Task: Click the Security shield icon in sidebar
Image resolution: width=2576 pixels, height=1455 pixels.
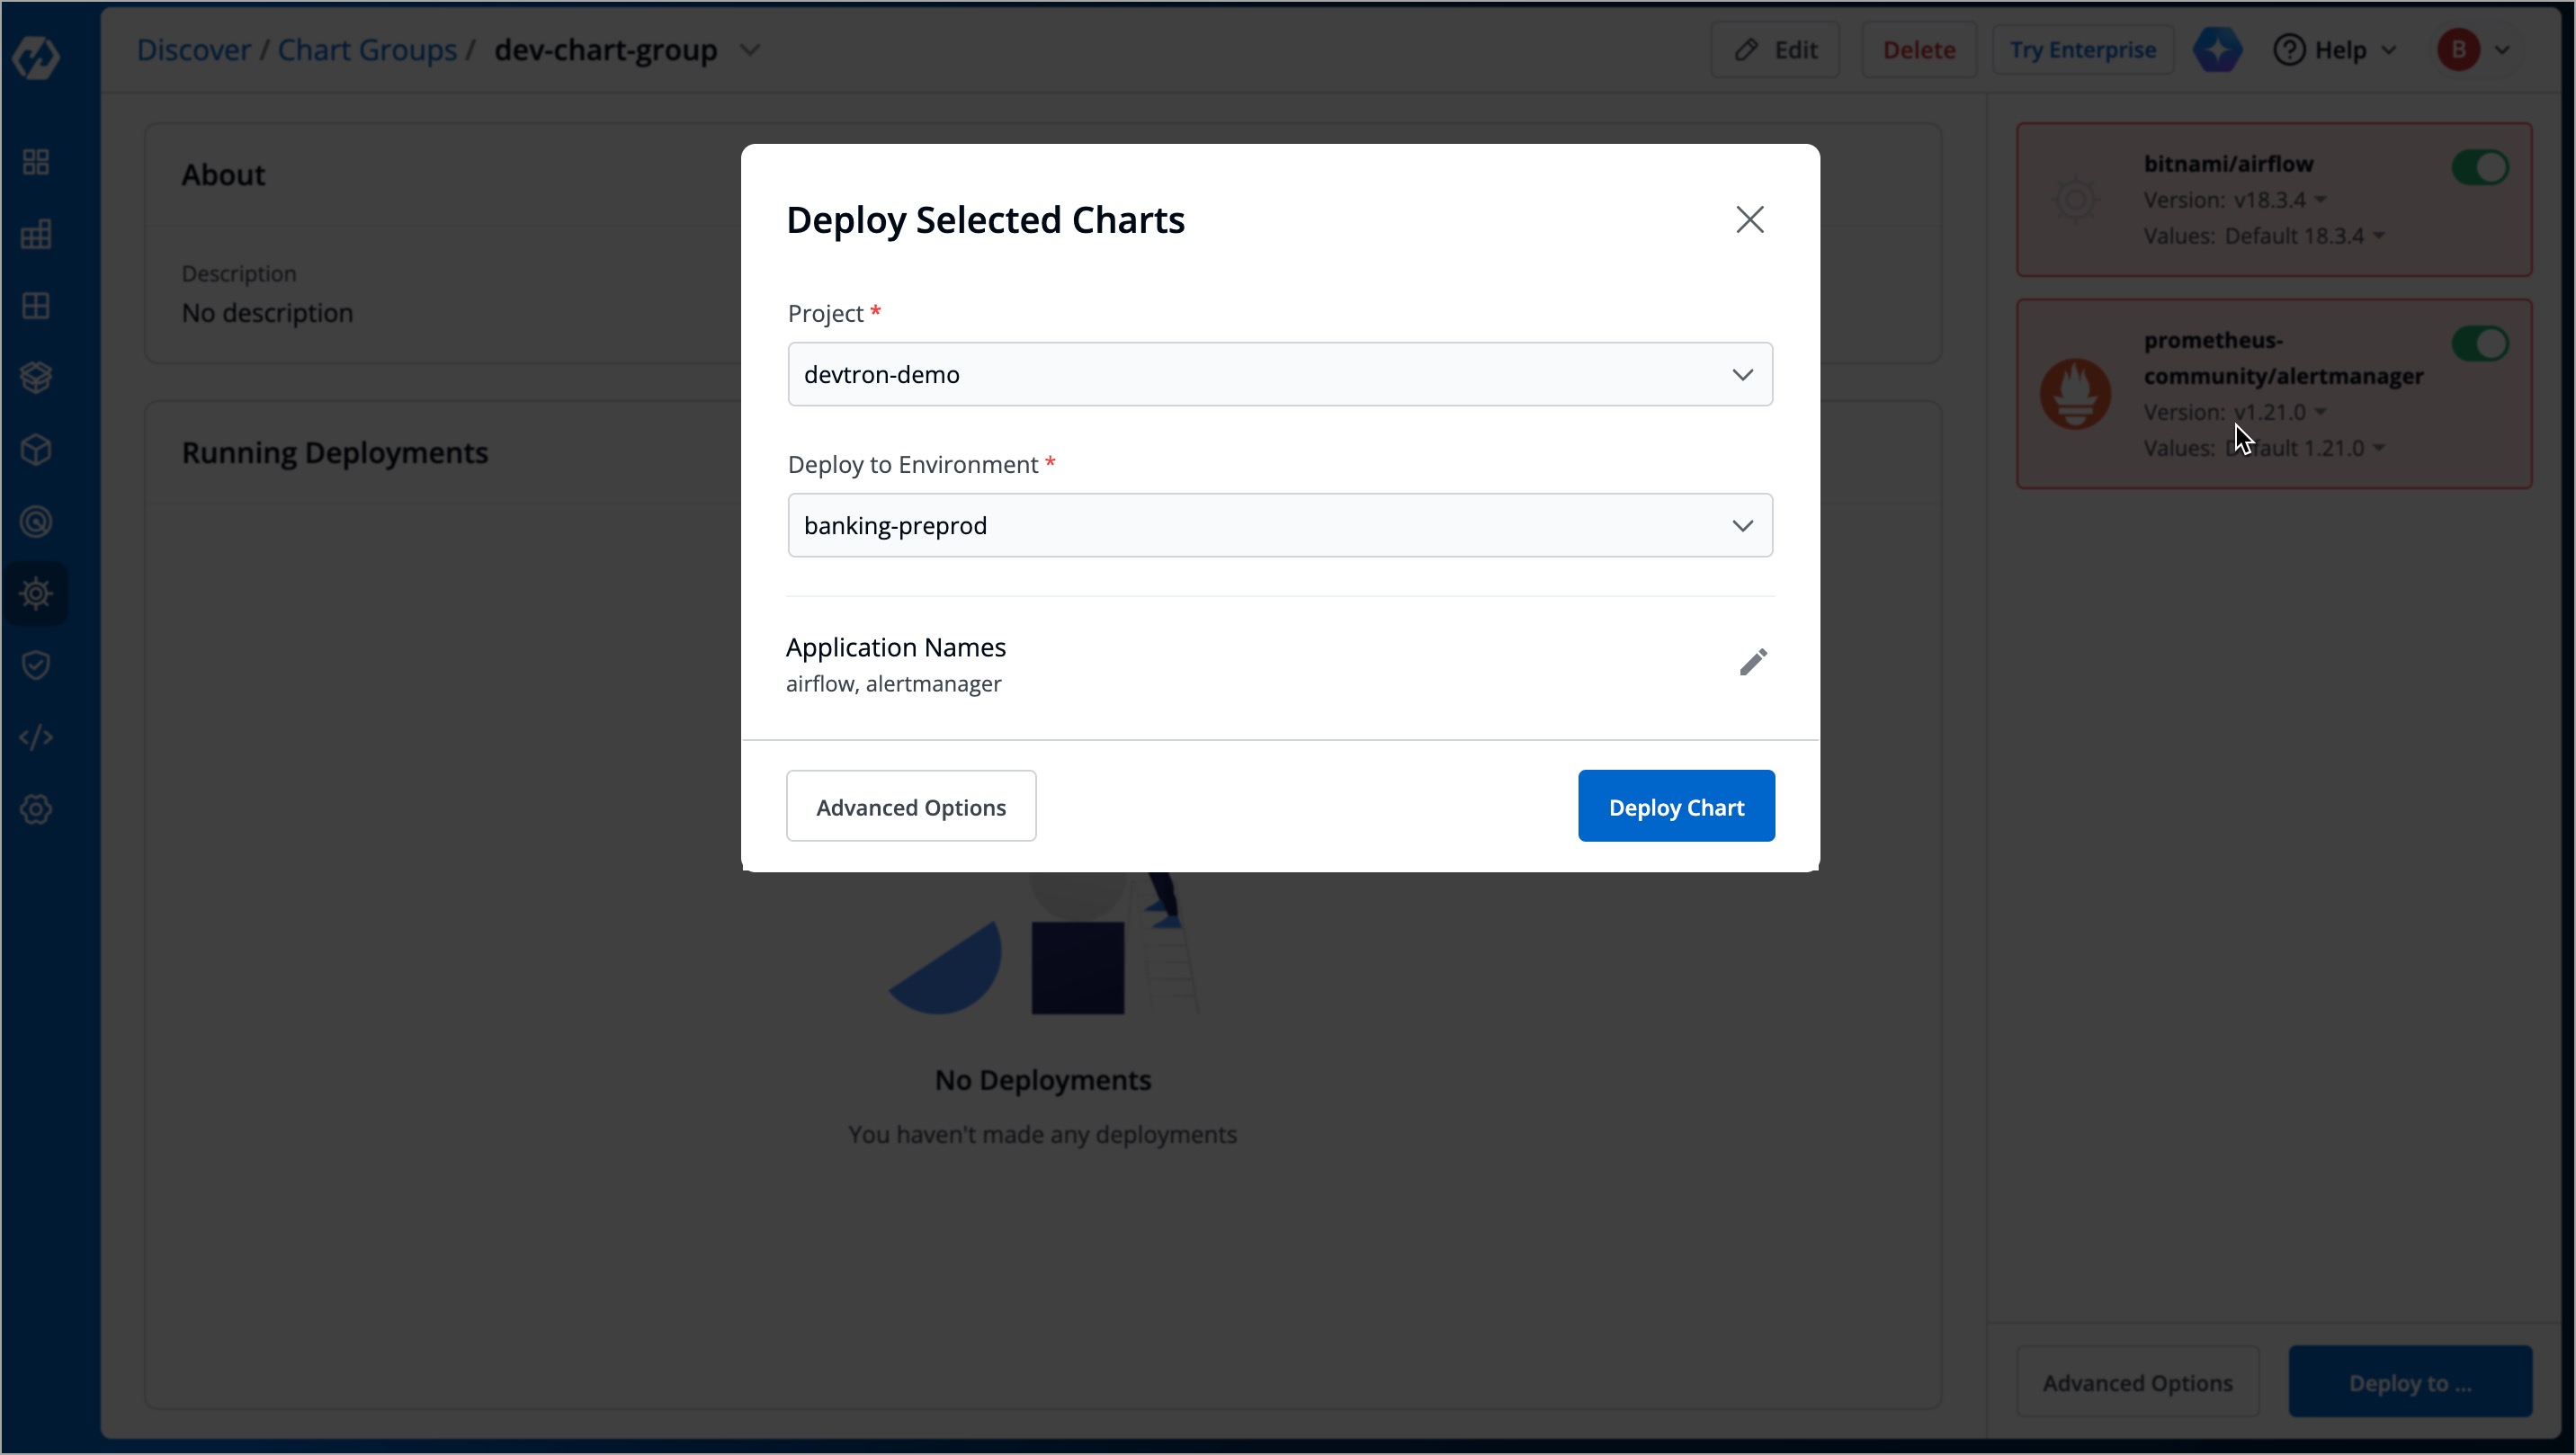Action: point(36,665)
